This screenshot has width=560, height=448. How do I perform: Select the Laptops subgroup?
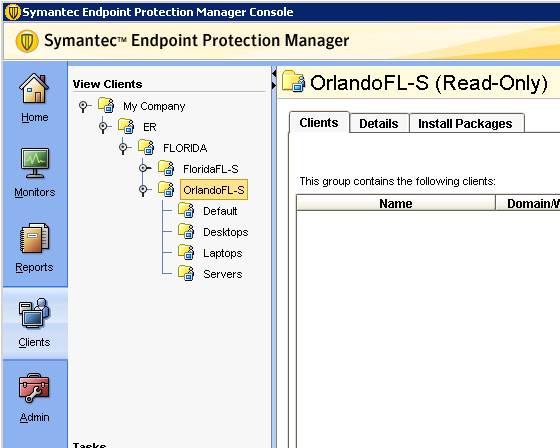[x=222, y=253]
